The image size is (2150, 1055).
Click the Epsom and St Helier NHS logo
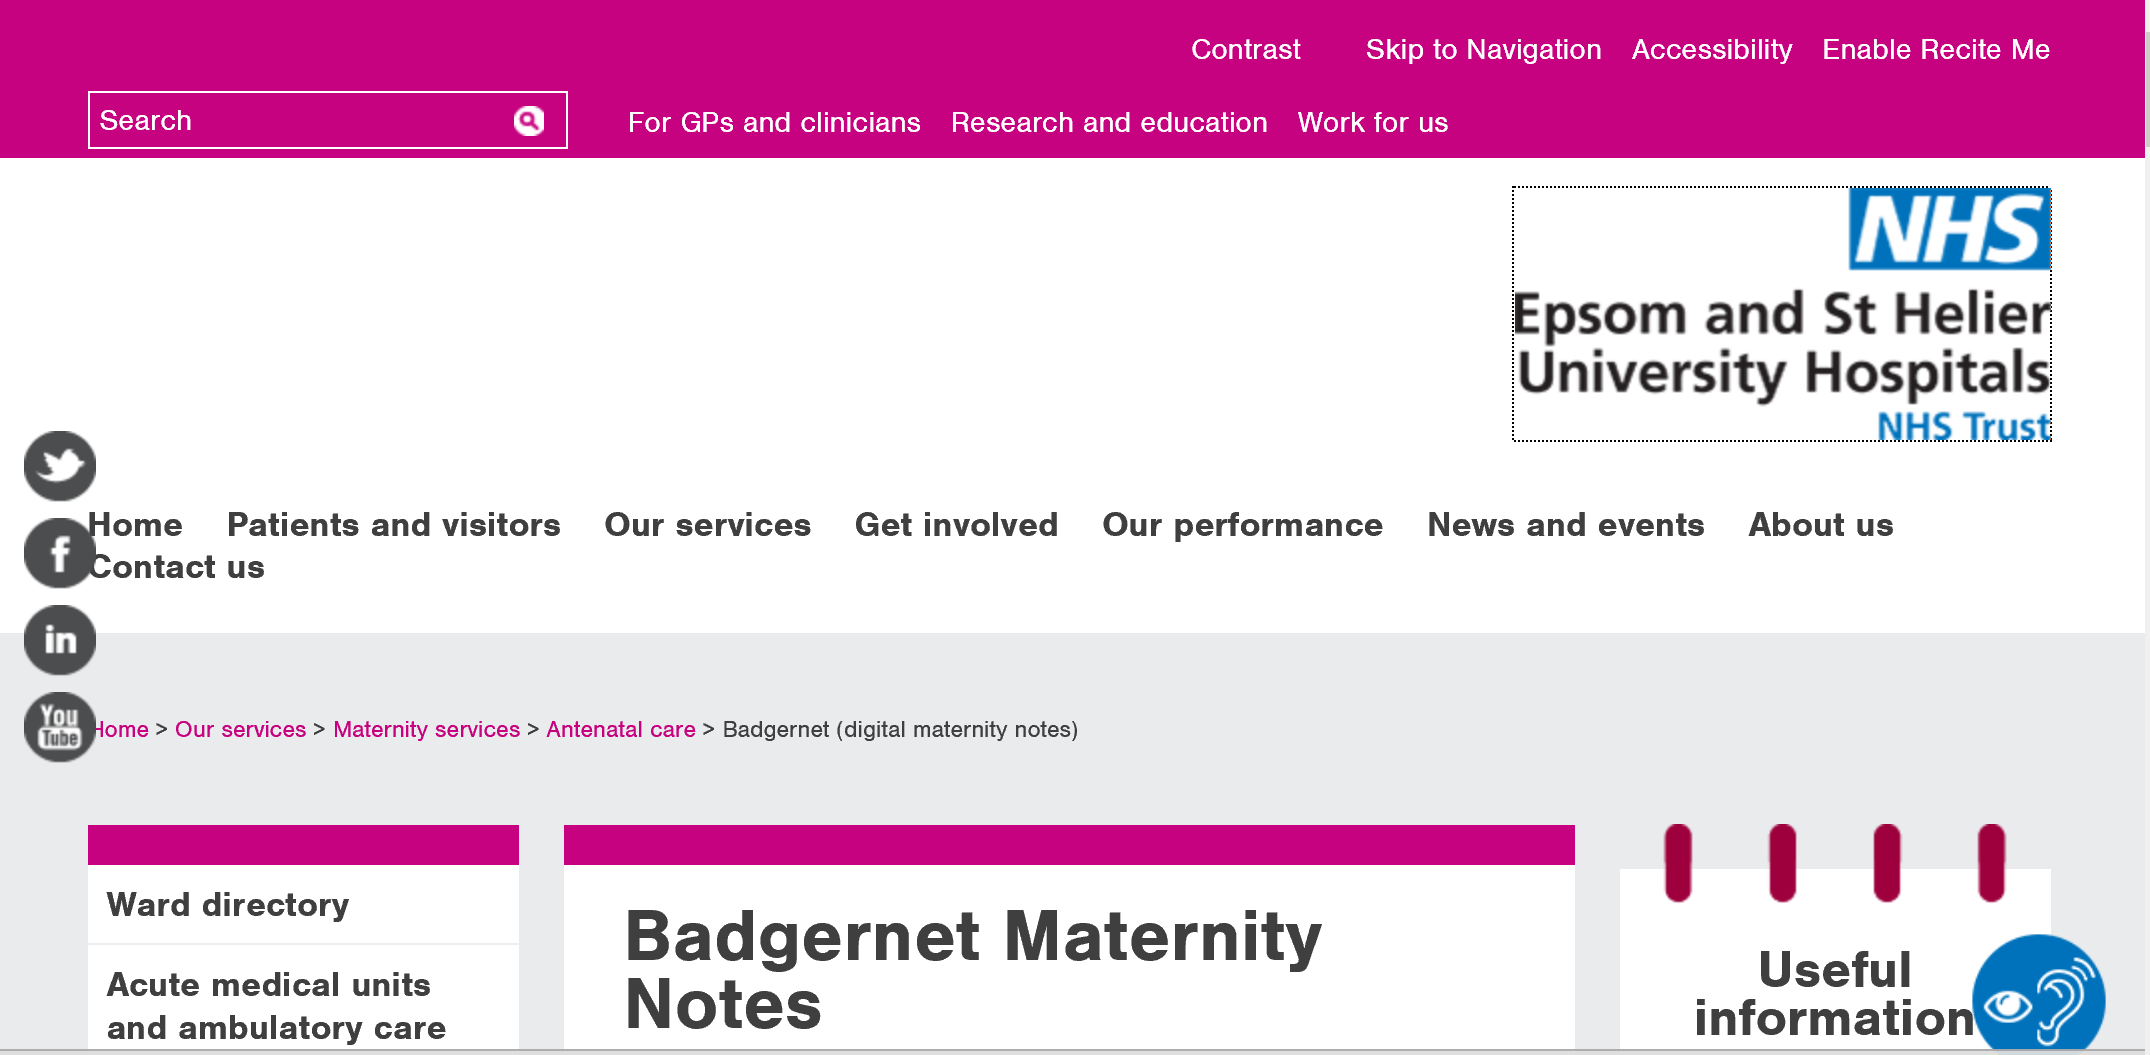(x=1782, y=314)
